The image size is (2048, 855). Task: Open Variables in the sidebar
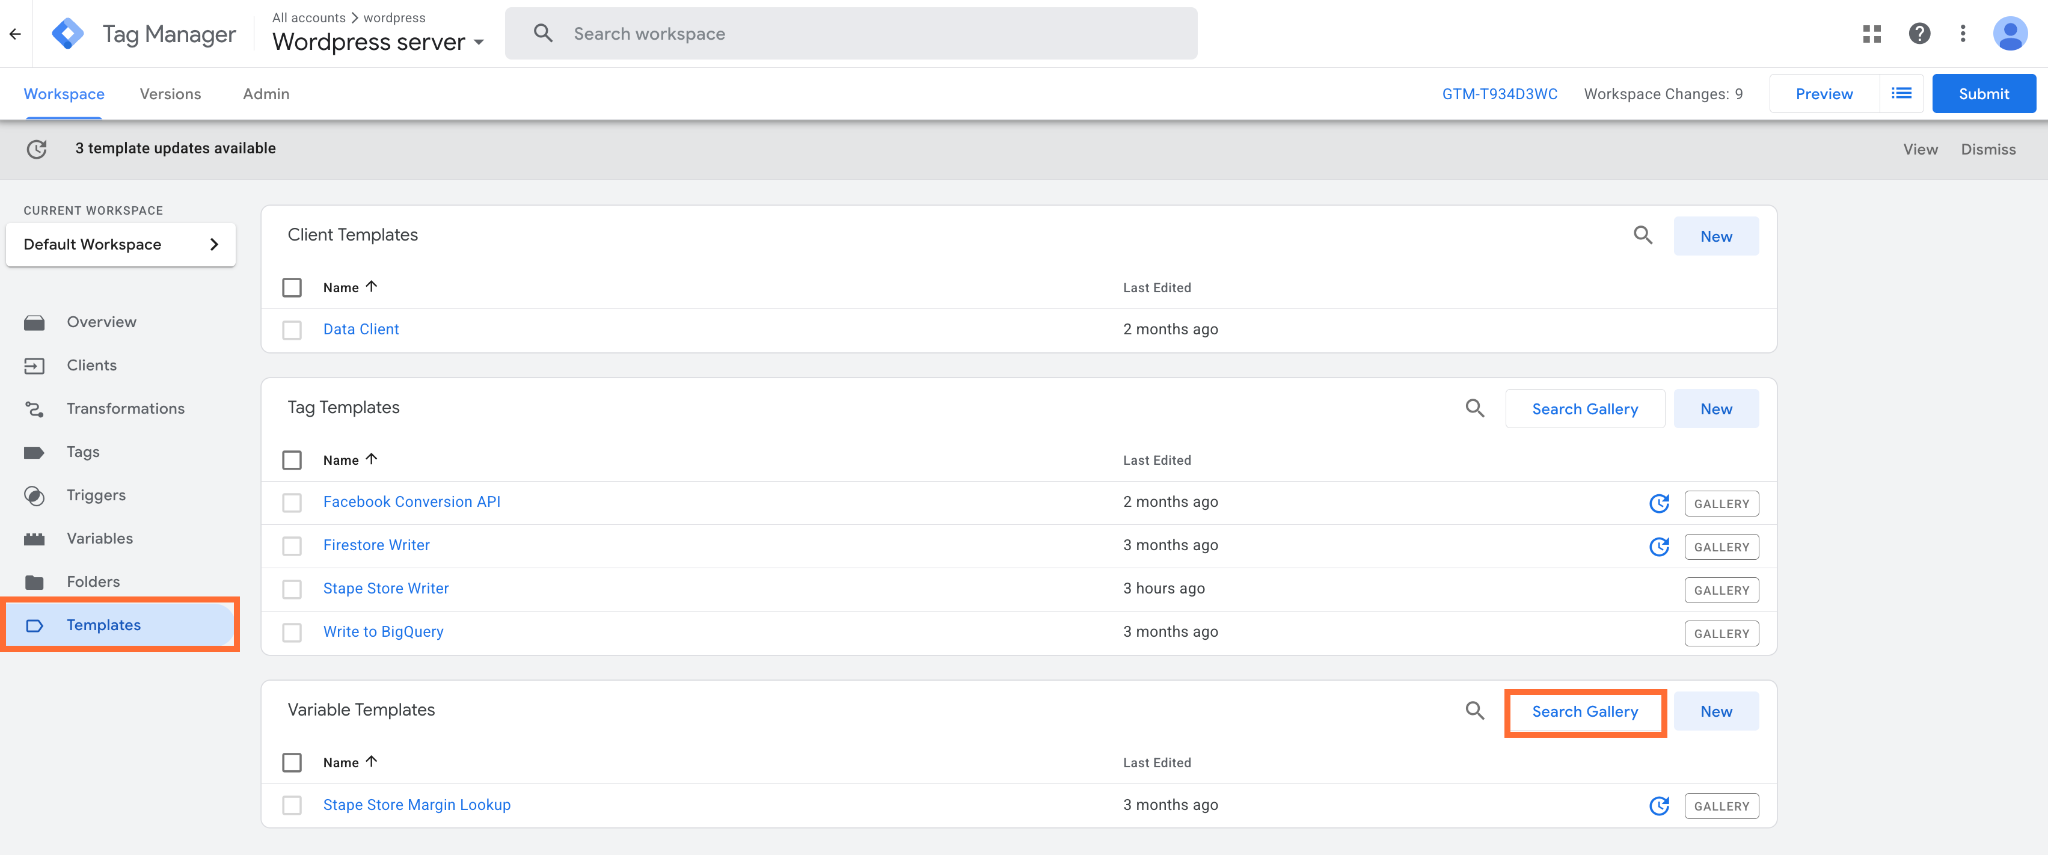tap(100, 538)
